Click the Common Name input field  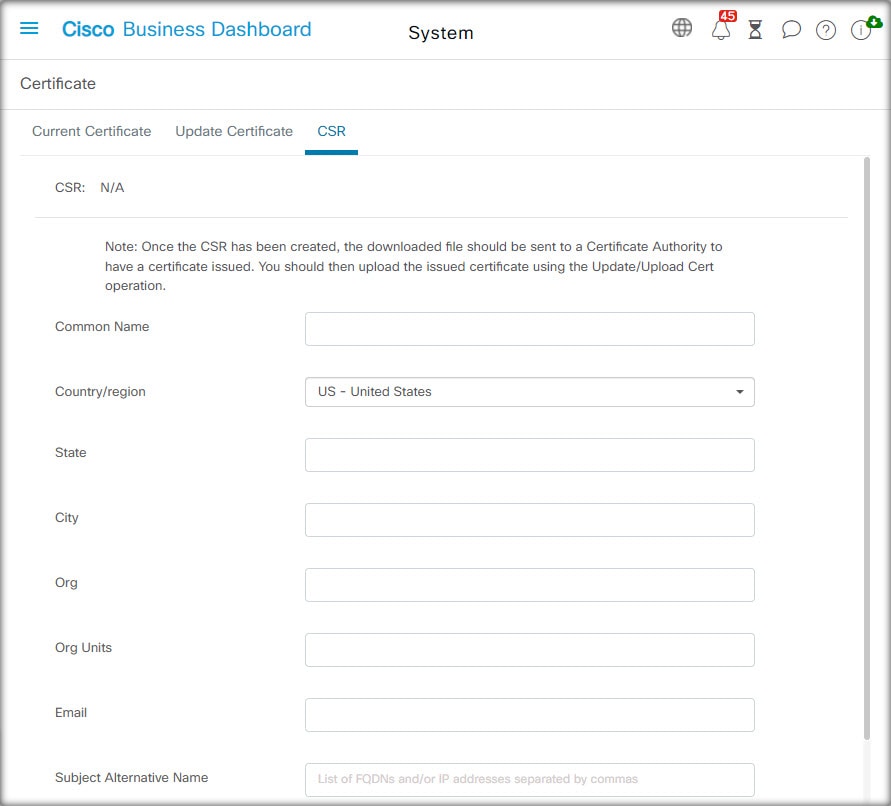(x=529, y=329)
